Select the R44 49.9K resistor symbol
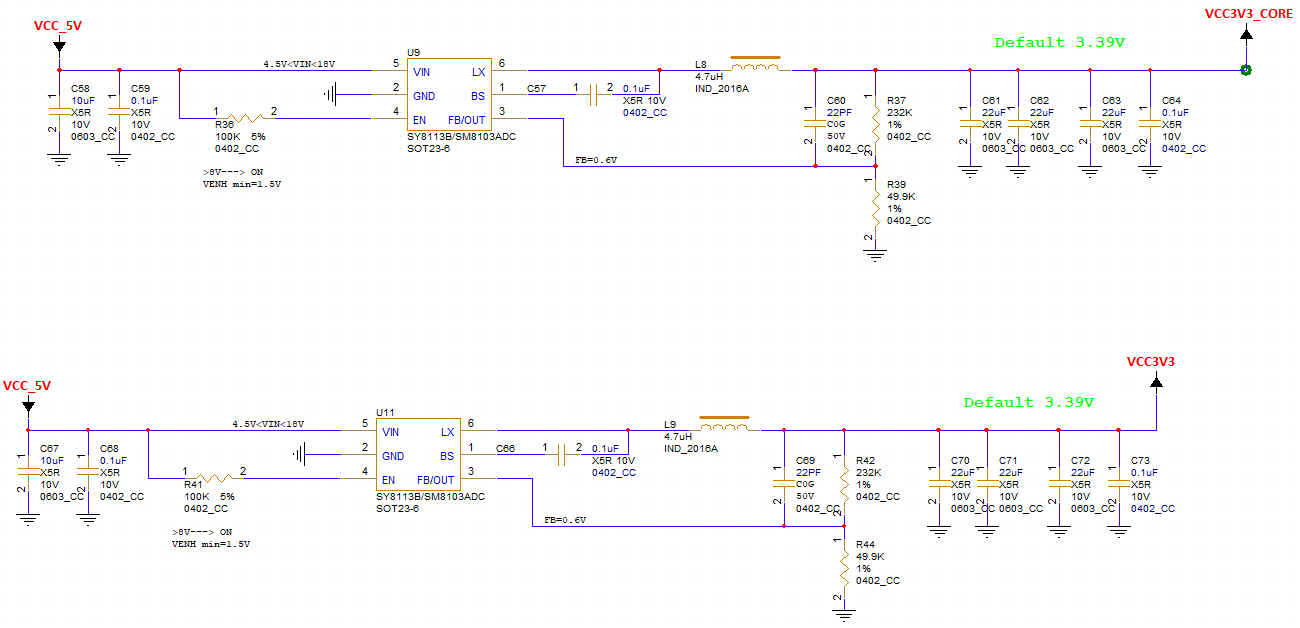 845,568
